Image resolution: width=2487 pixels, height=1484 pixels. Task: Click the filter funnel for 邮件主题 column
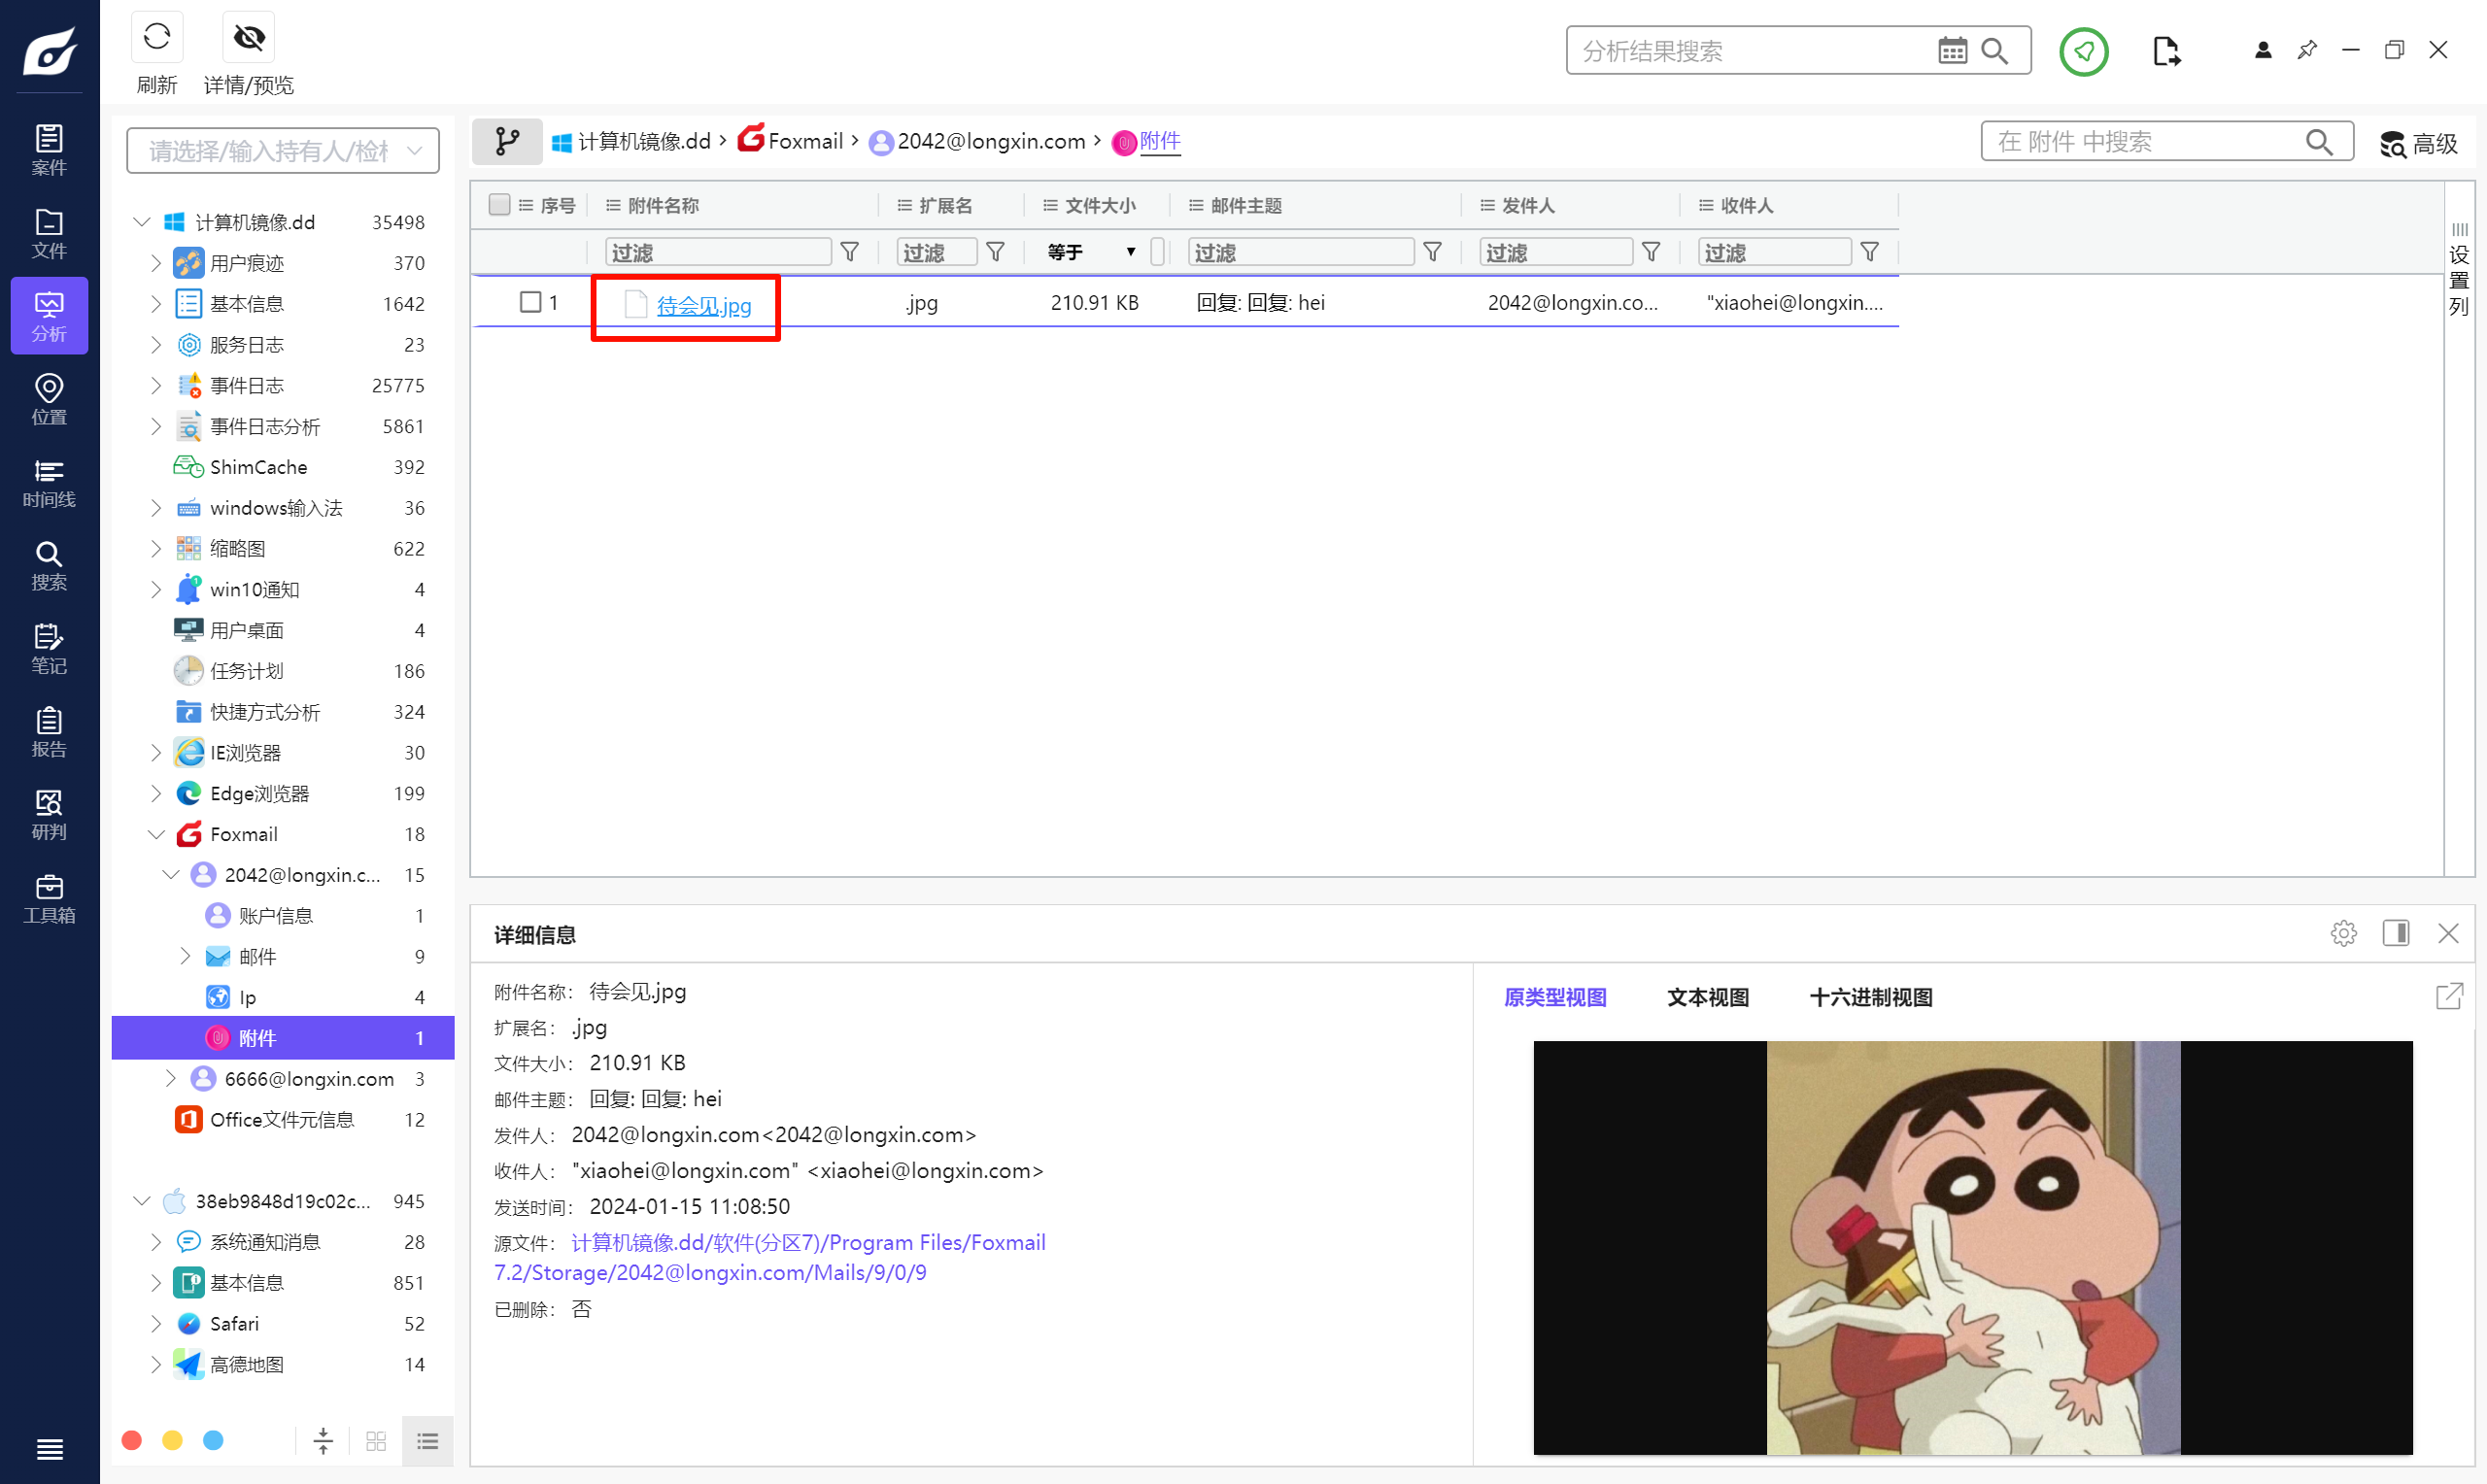pos(1433,252)
